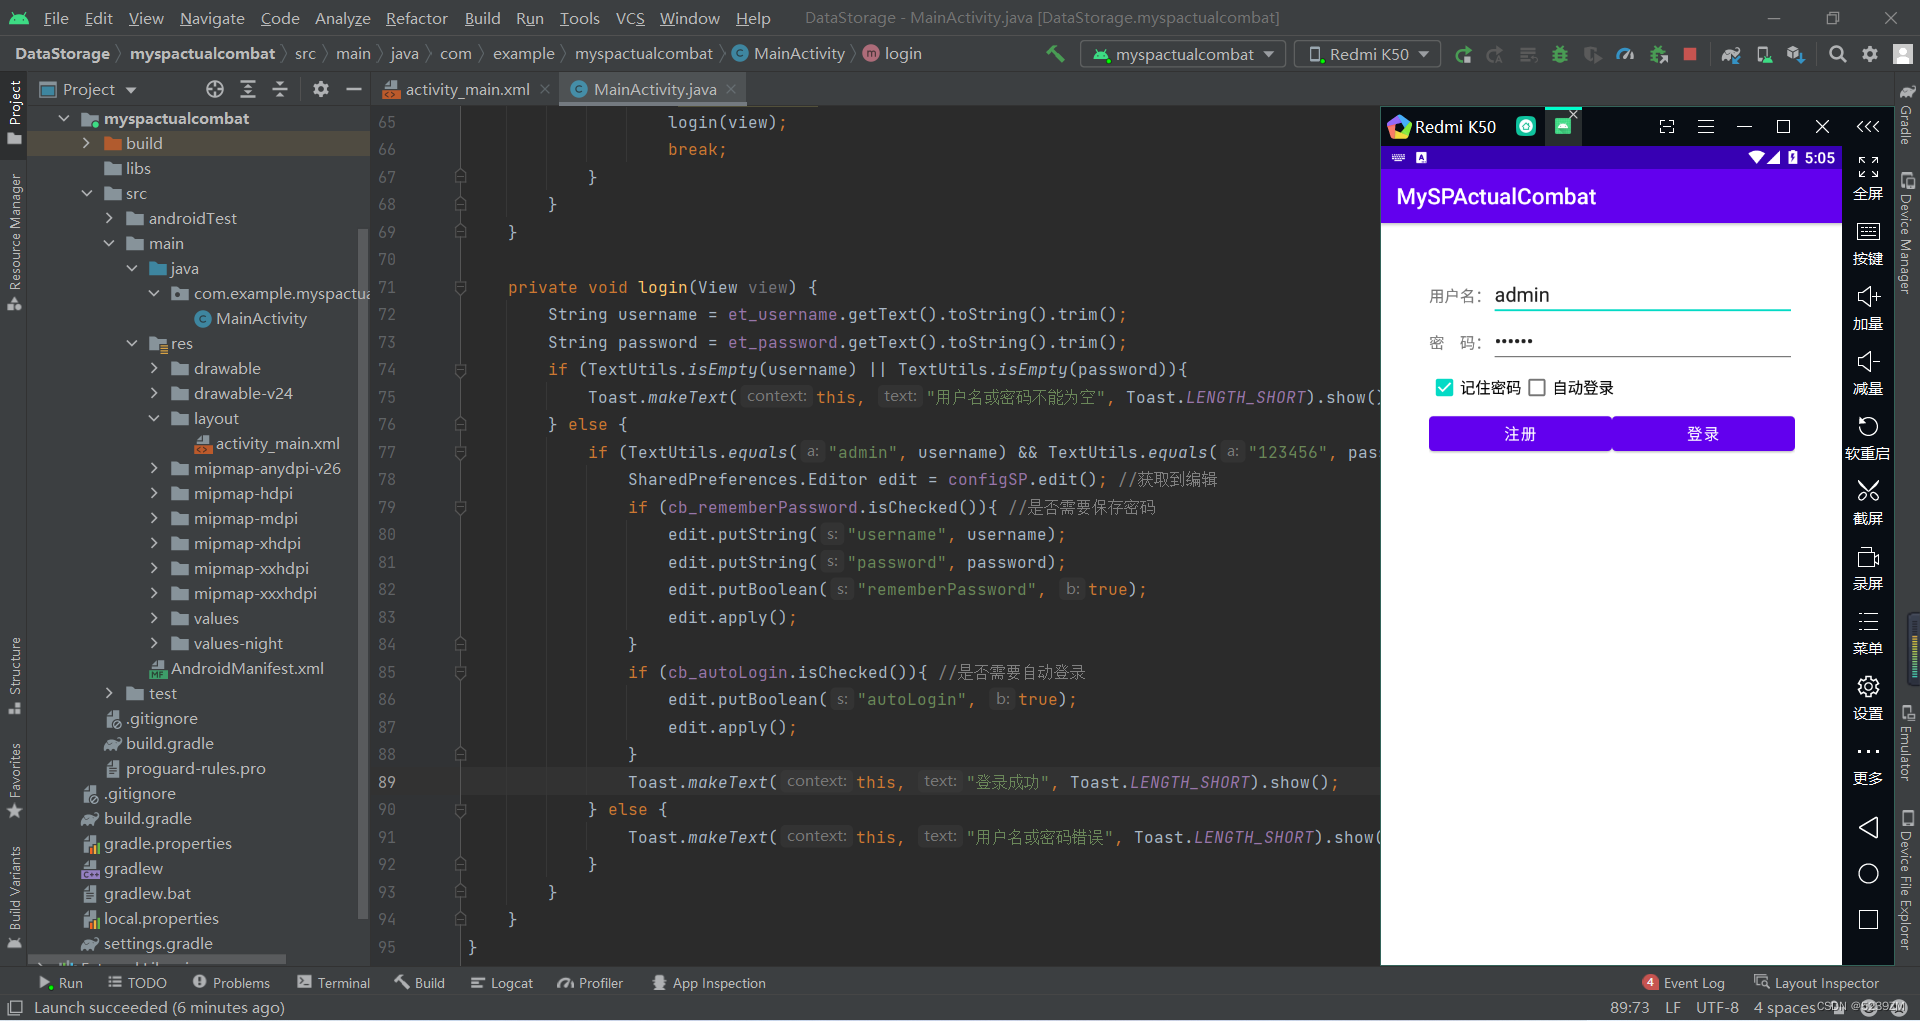Viewport: 1920px width, 1021px height.
Task: Open the File menu
Action: 56,18
